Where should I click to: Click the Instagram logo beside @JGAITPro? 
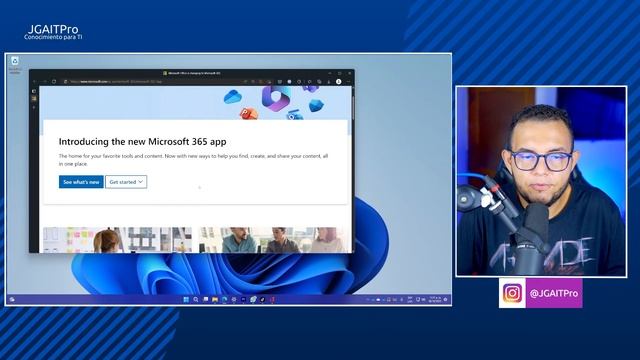[x=512, y=293]
